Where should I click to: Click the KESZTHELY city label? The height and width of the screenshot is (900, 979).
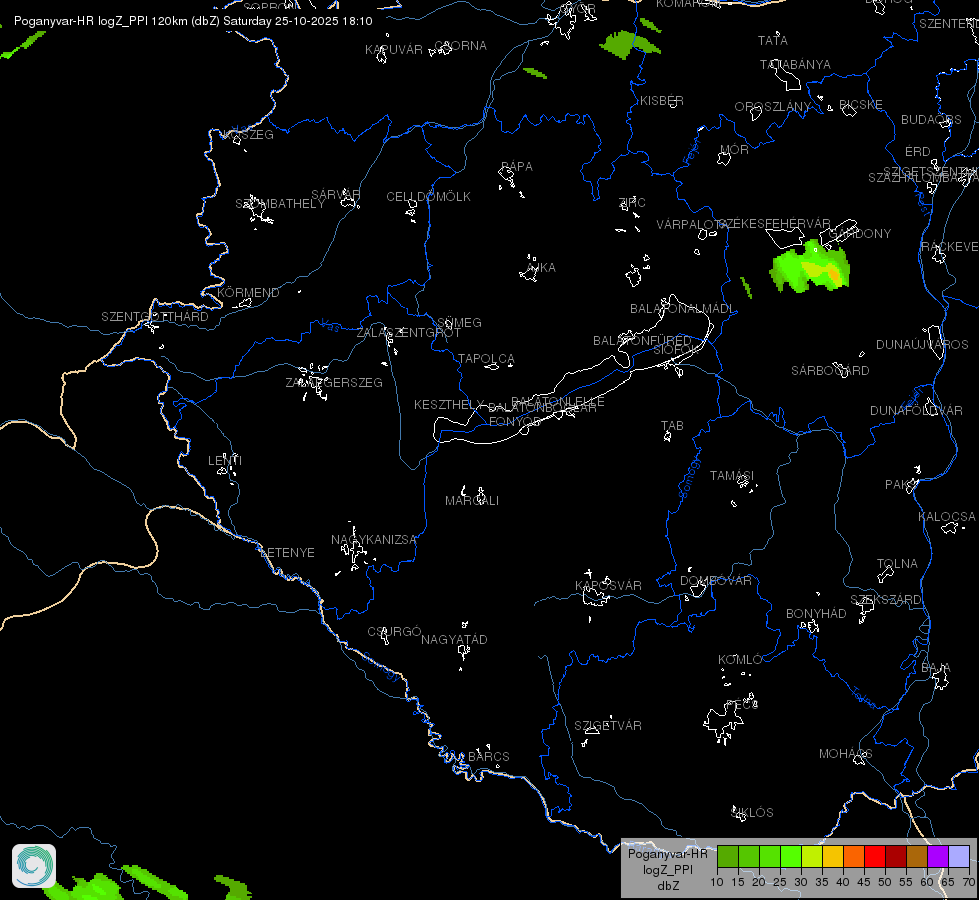(x=449, y=405)
